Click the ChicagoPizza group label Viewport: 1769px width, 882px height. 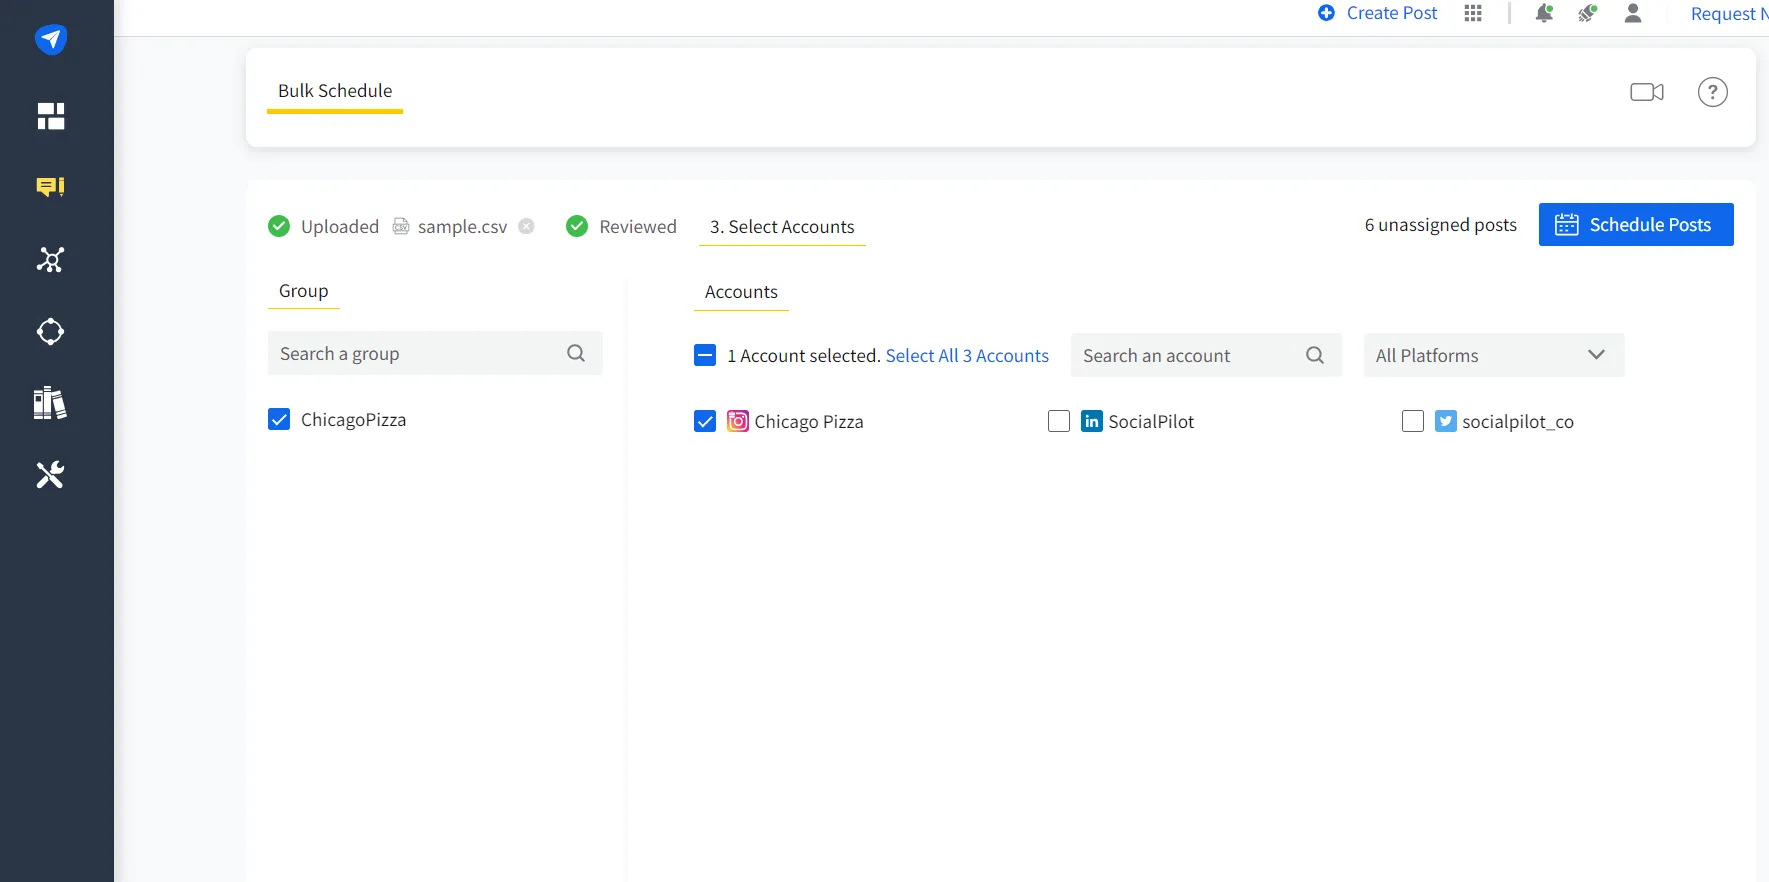(353, 420)
